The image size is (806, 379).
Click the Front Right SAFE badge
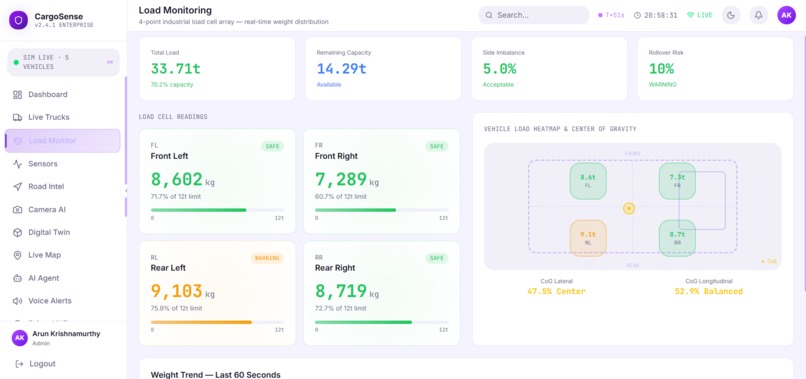436,147
